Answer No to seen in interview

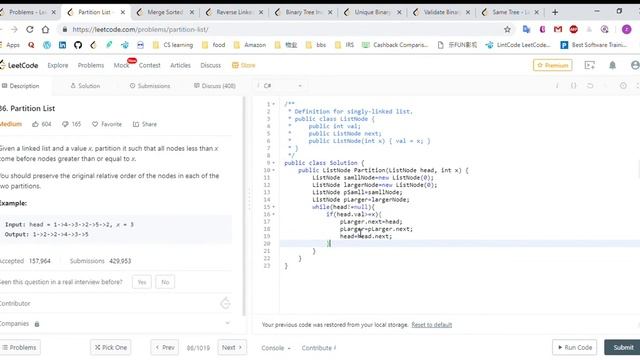[165, 282]
